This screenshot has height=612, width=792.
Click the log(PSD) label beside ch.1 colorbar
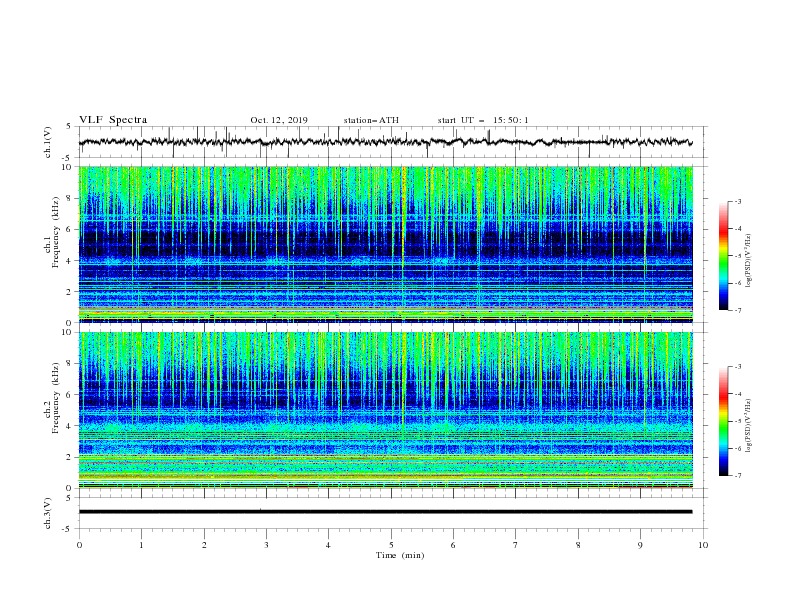click(x=749, y=261)
